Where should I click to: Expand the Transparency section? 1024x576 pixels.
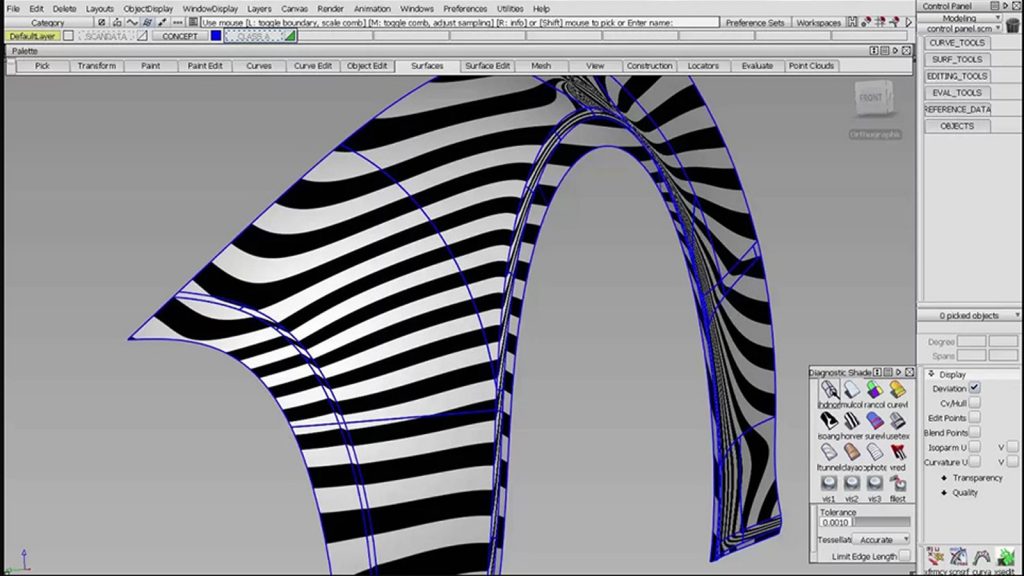point(975,478)
